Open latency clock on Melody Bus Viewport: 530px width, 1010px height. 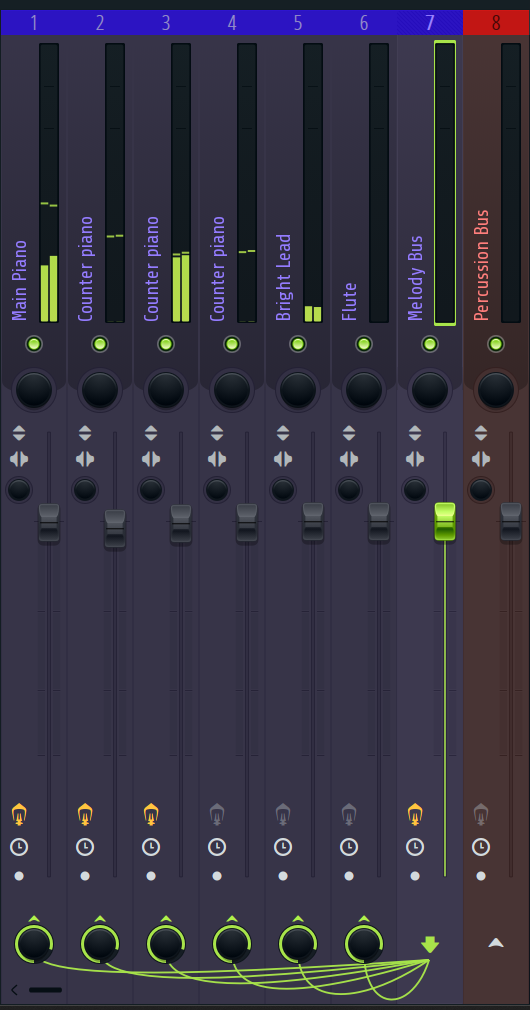pyautogui.click(x=415, y=846)
